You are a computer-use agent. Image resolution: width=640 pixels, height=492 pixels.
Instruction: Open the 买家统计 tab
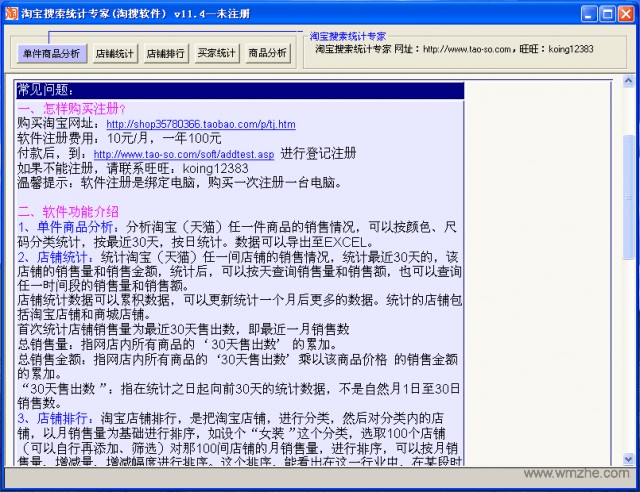[217, 53]
